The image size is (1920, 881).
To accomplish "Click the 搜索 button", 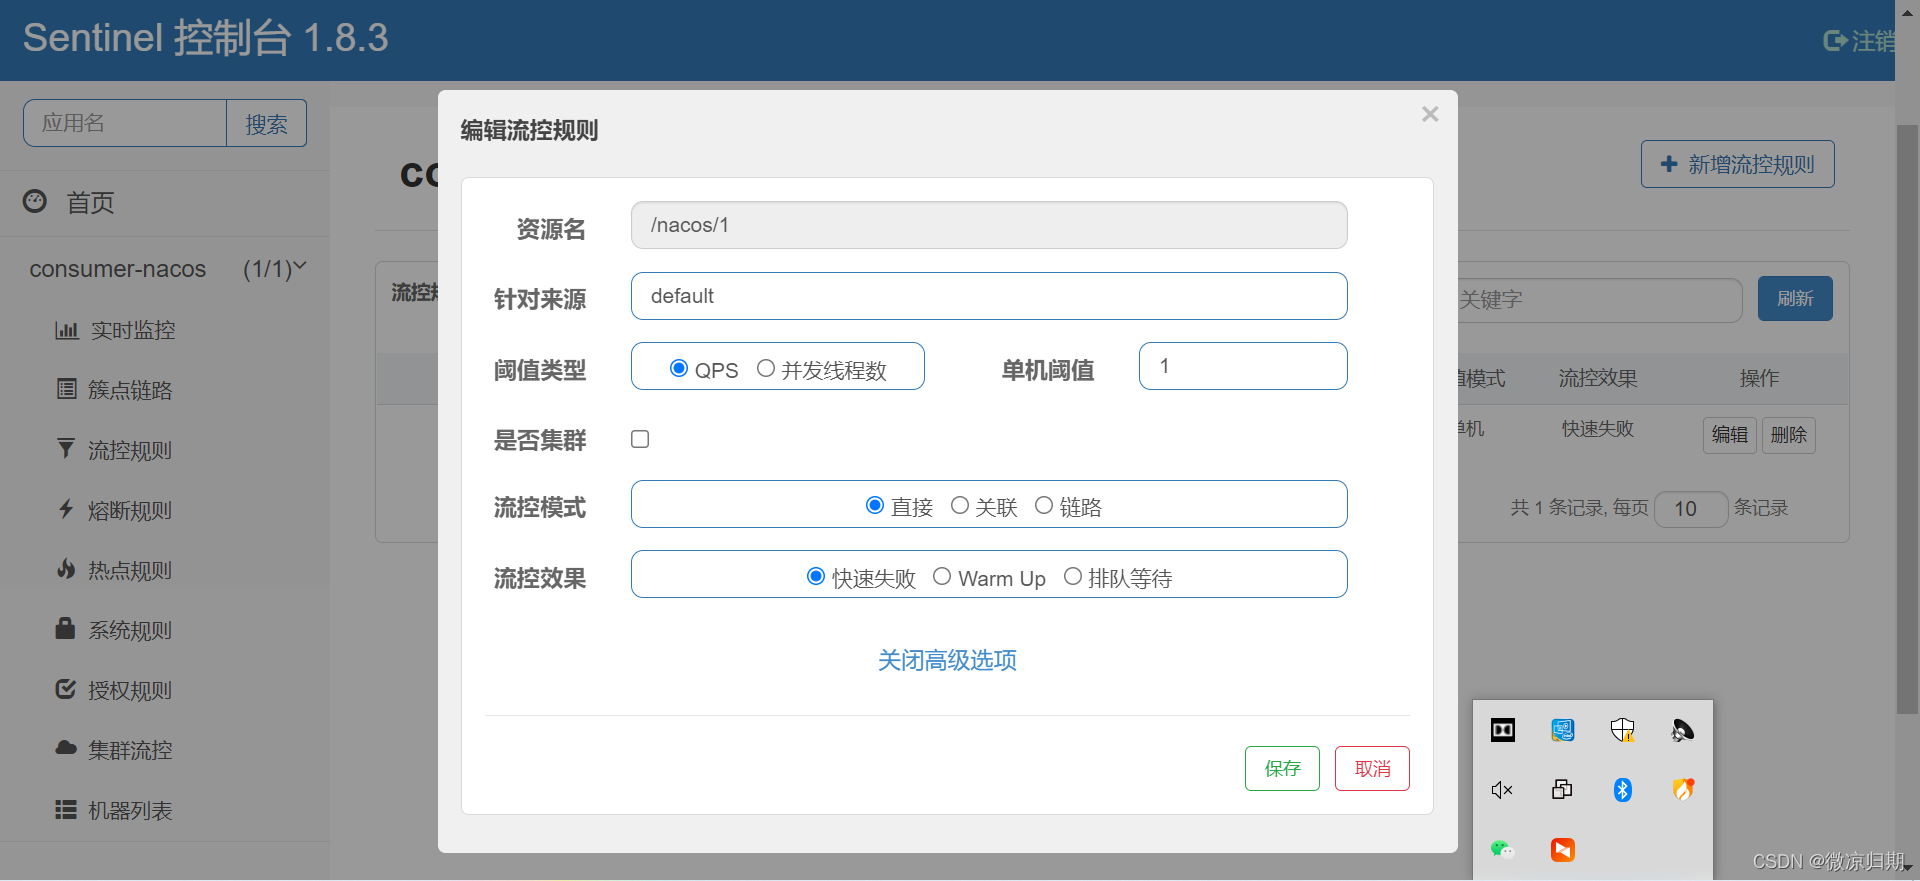I will point(266,123).
